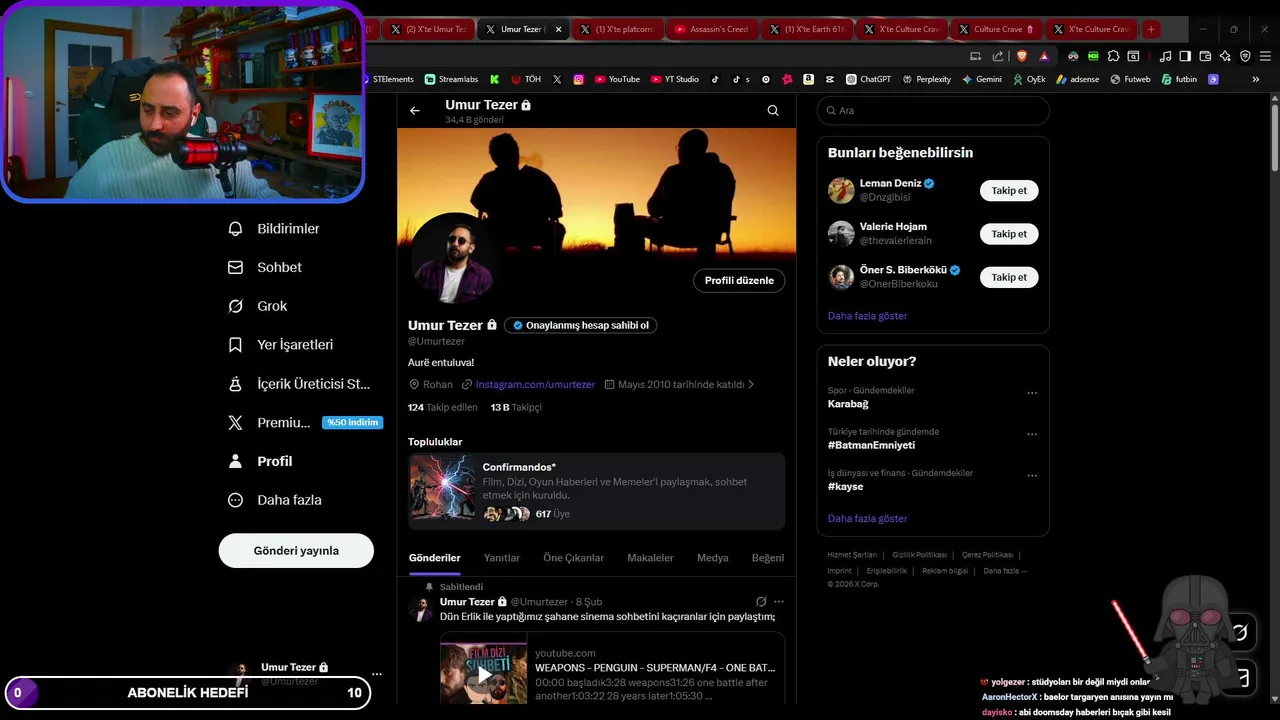Follow Leman Deniz with Takip et

click(1009, 190)
